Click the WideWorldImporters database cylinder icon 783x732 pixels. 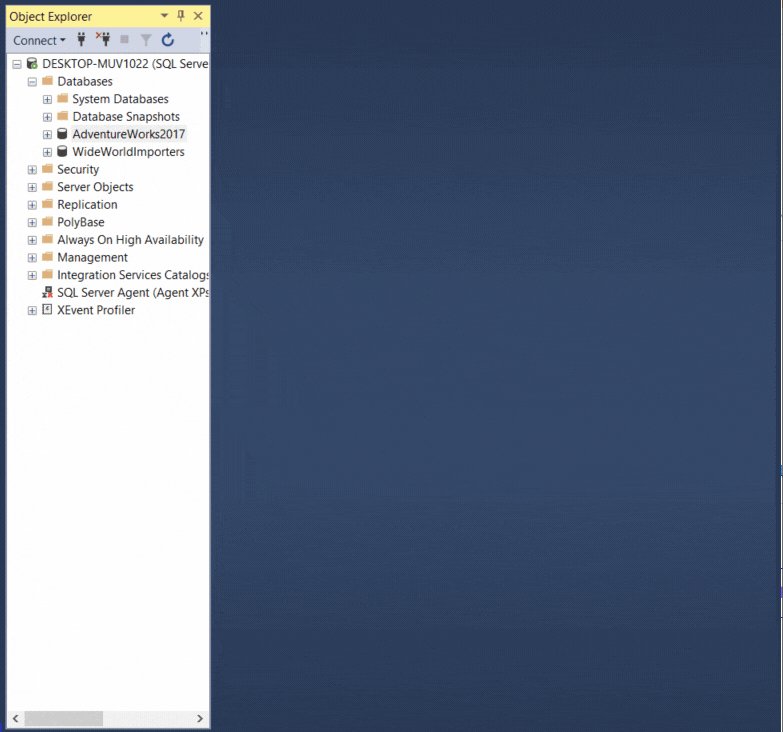point(62,151)
